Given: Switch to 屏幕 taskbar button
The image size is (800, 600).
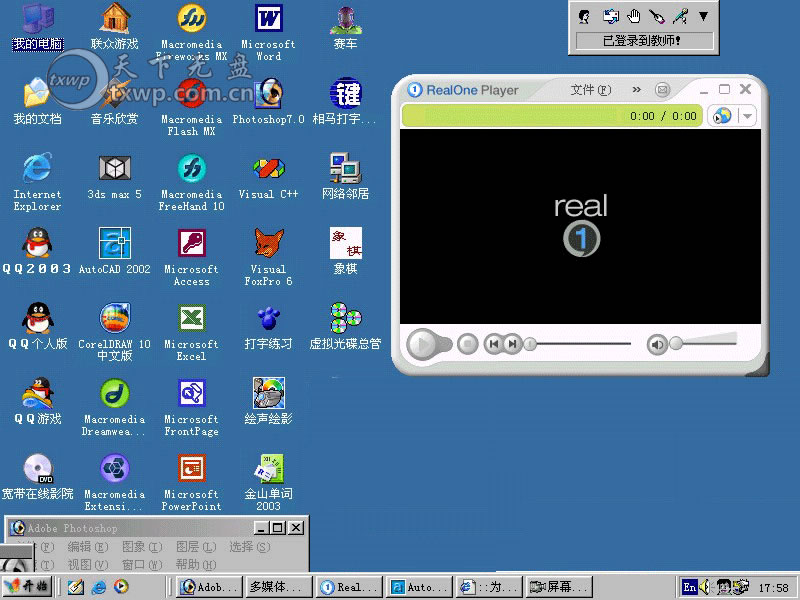Looking at the screenshot, I should click(560, 587).
